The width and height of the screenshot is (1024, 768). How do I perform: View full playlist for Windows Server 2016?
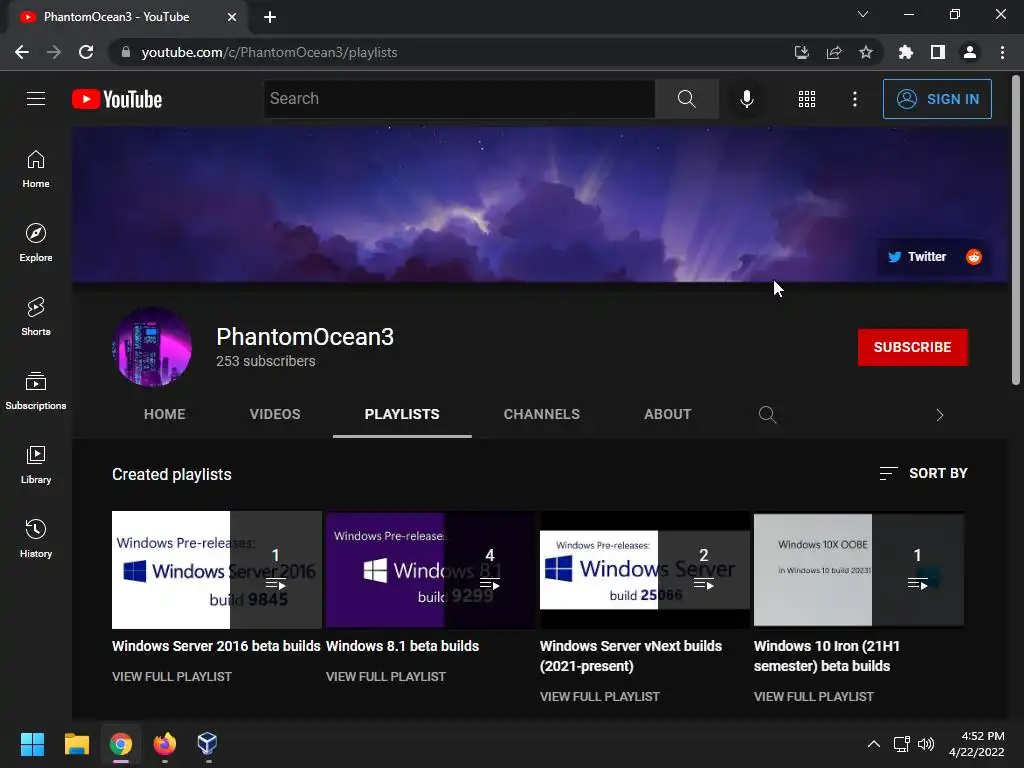point(172,677)
